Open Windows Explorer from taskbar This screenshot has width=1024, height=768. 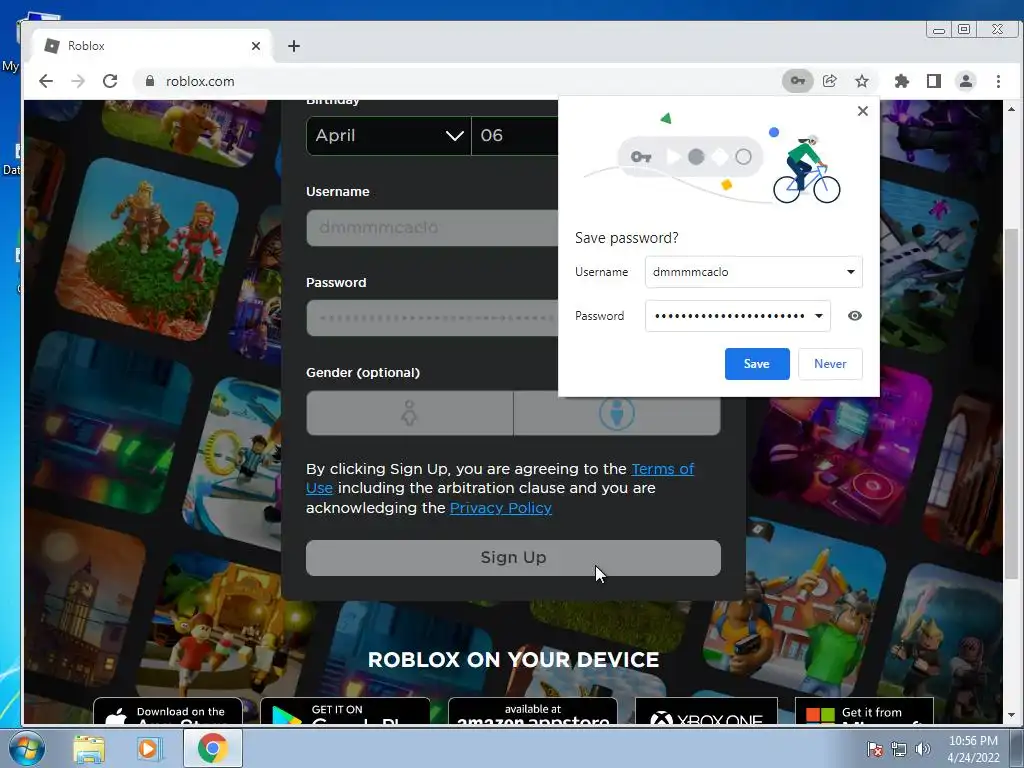tap(89, 749)
